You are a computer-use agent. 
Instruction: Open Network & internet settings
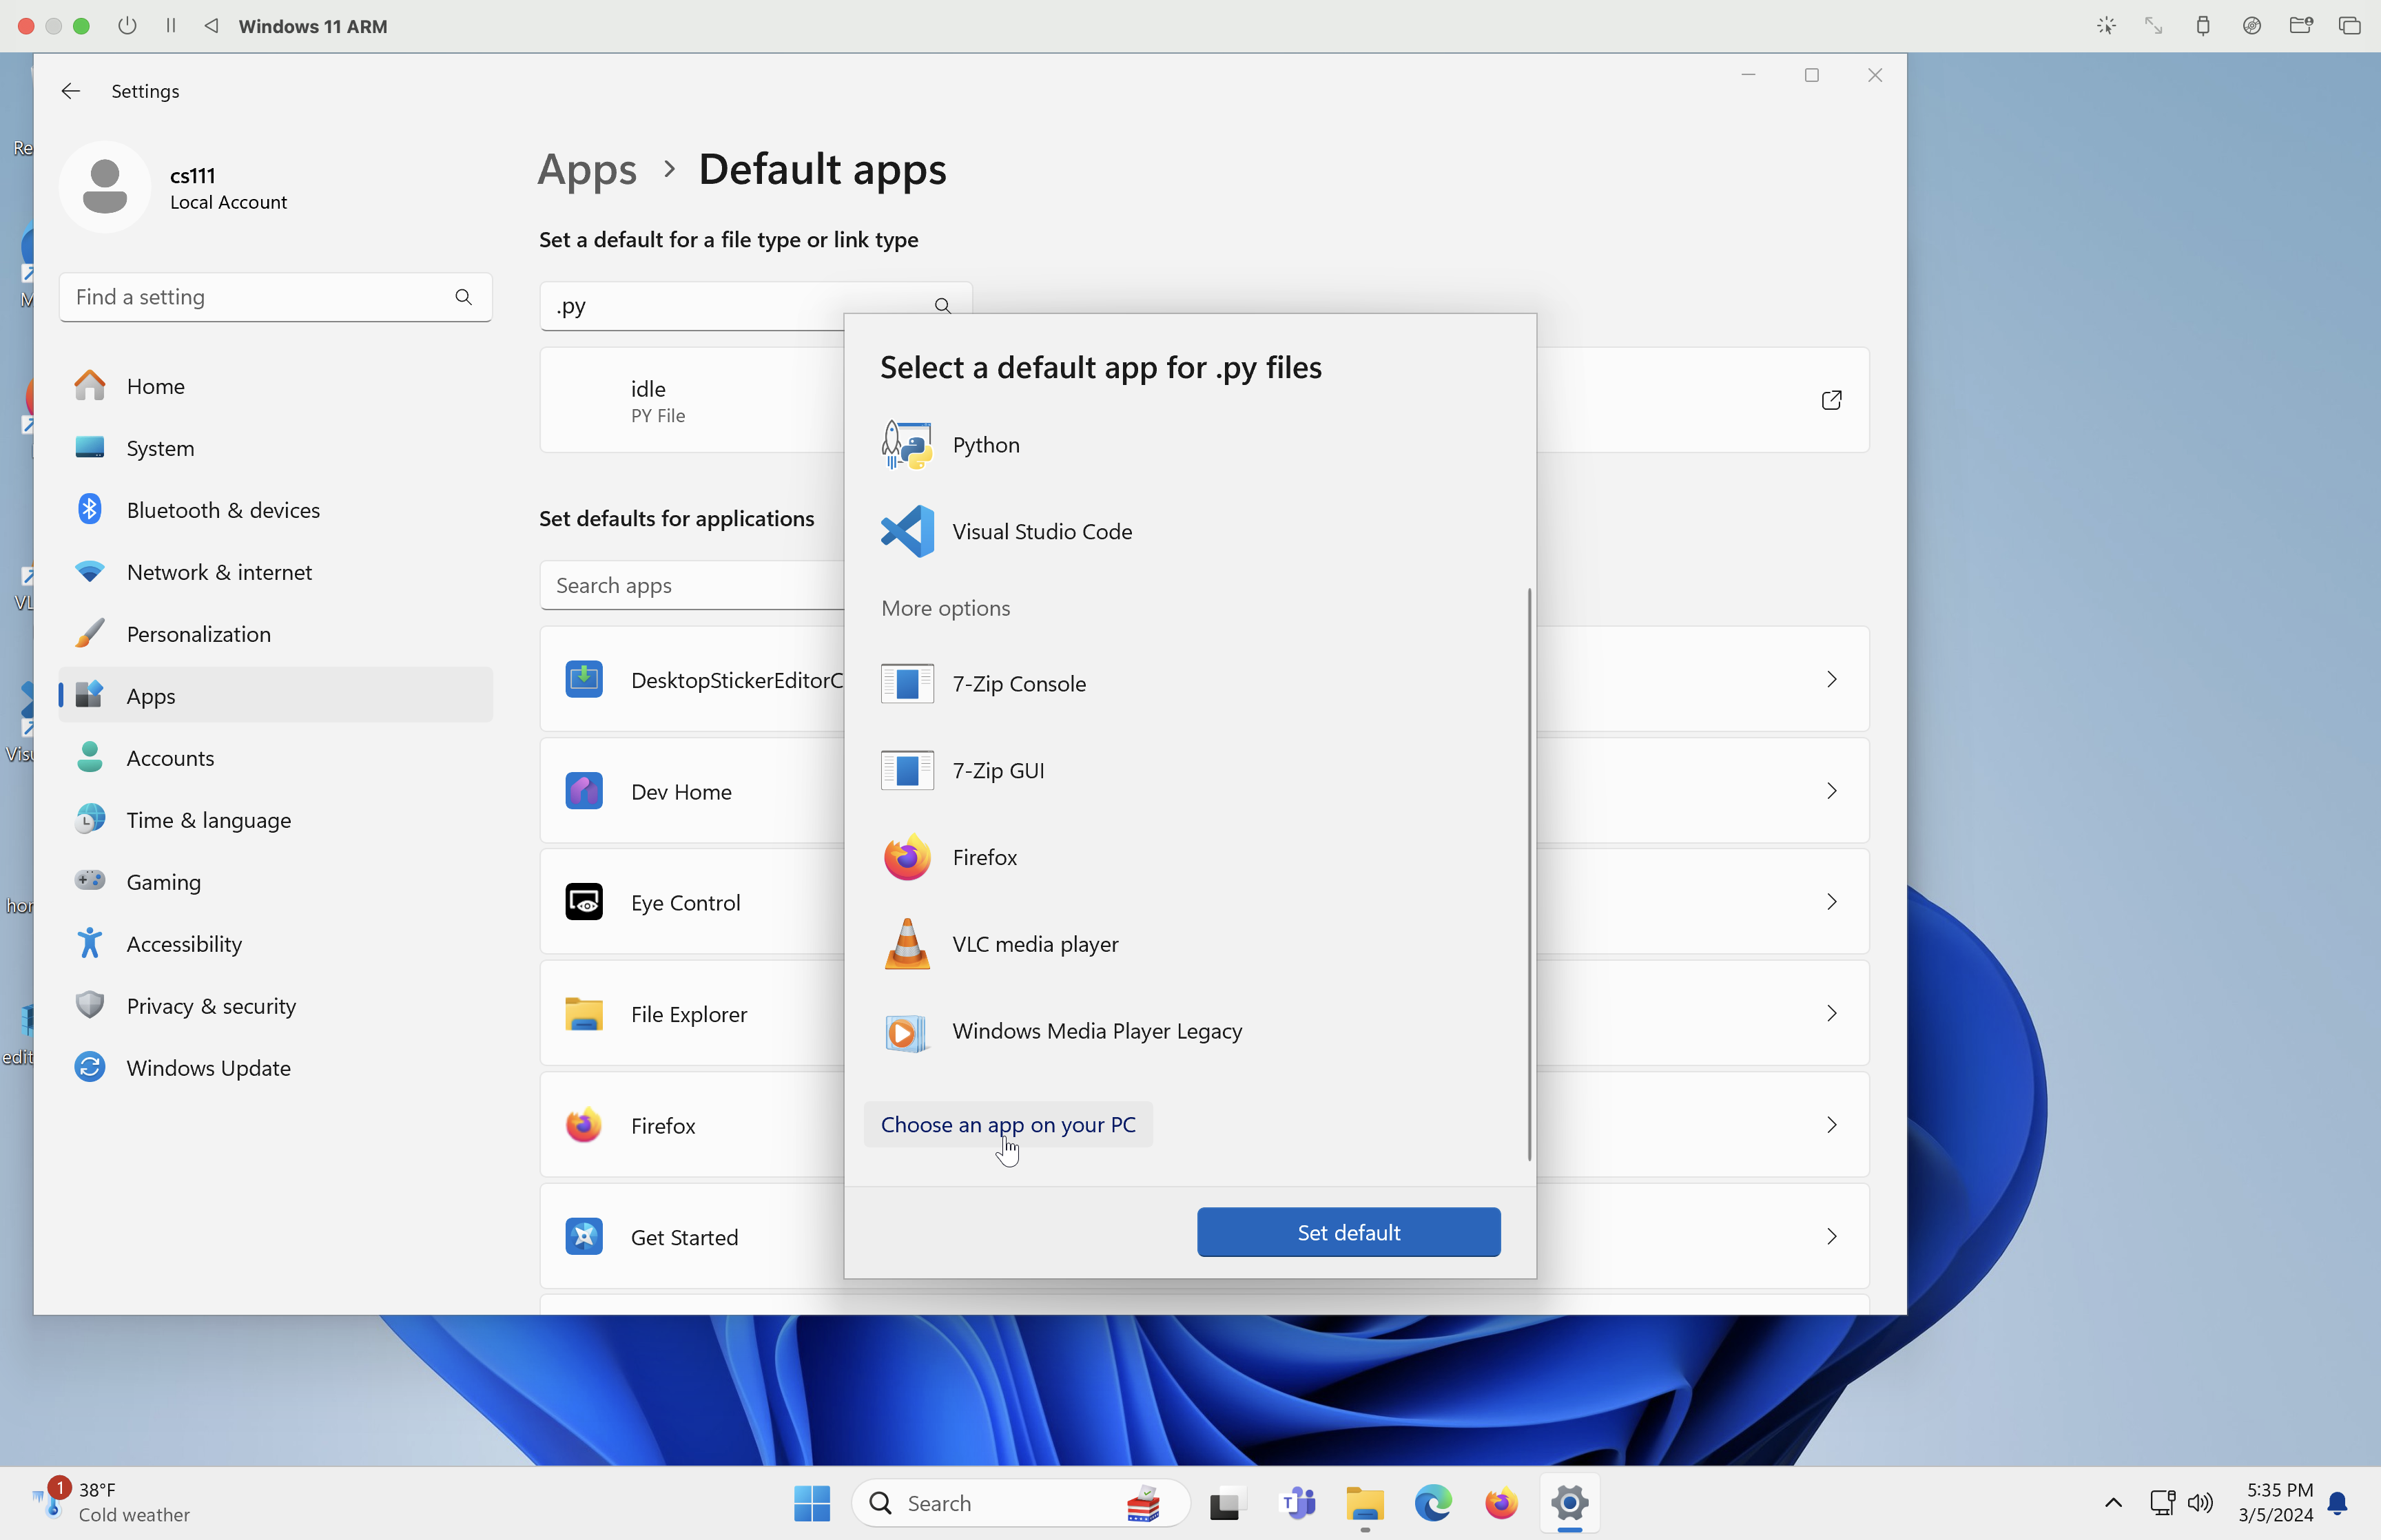click(x=276, y=572)
